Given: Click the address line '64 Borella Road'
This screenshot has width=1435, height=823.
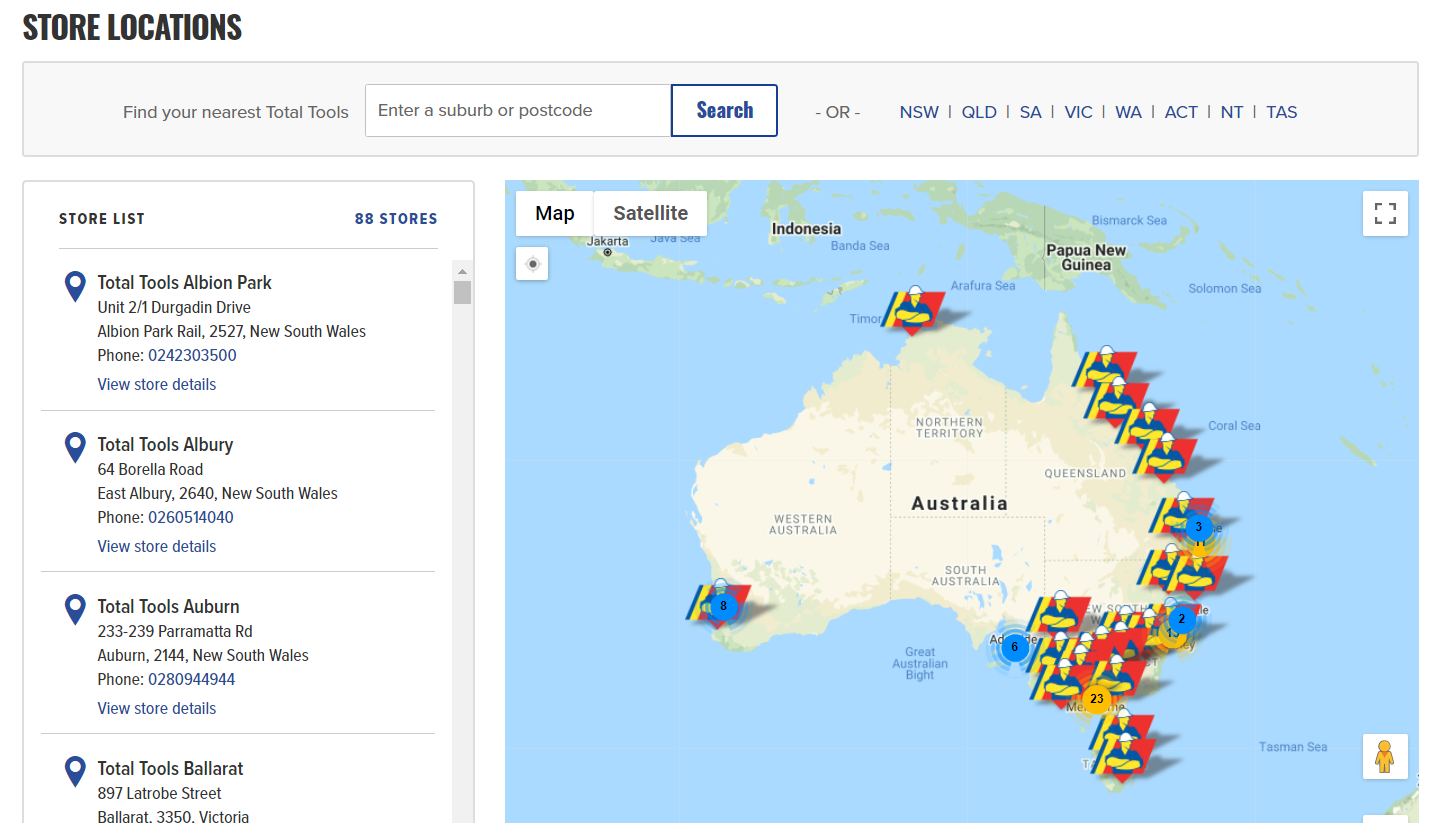Looking at the screenshot, I should (150, 469).
